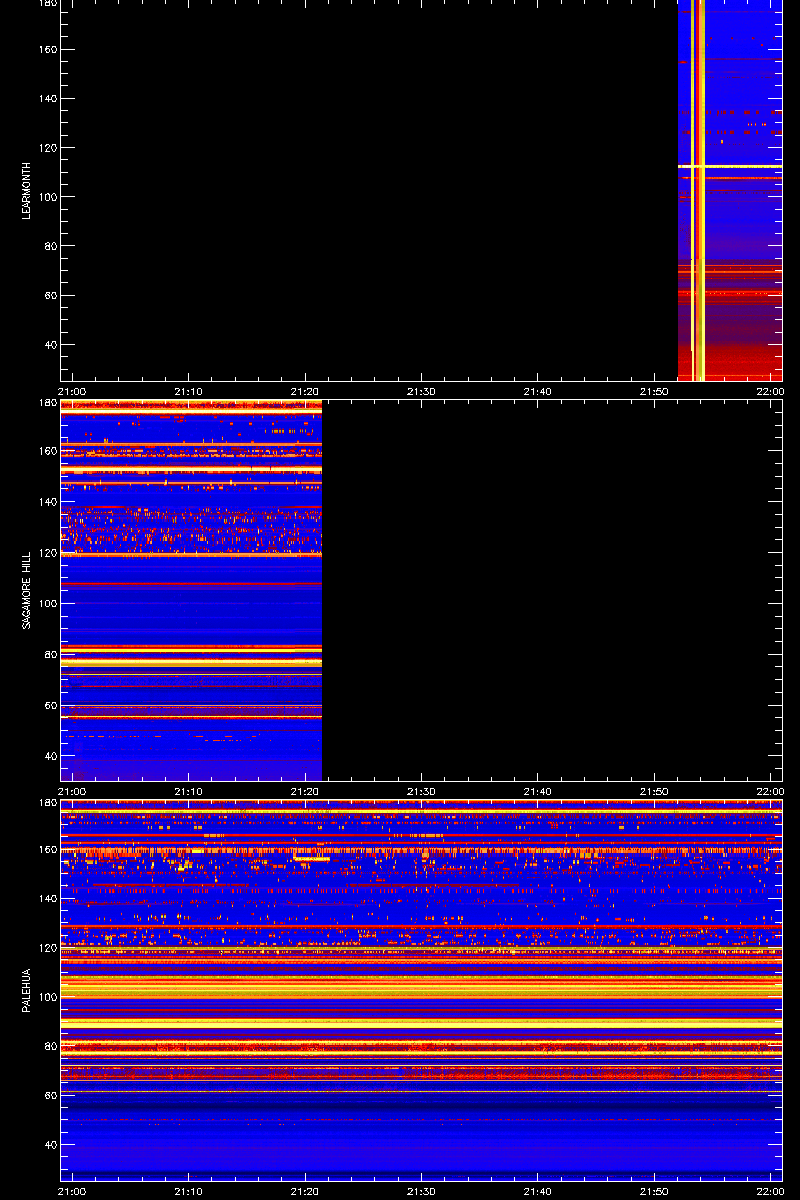Click 21:50 time label under Palehua panel

tap(654, 1191)
